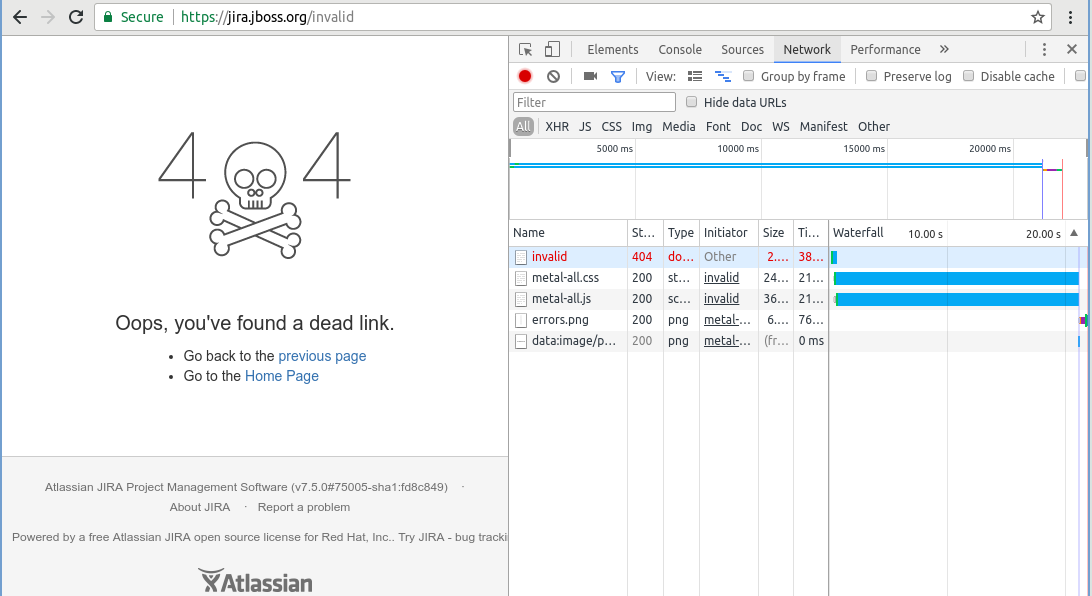
Task: Toggle the device toolbar icon
Action: coord(552,49)
